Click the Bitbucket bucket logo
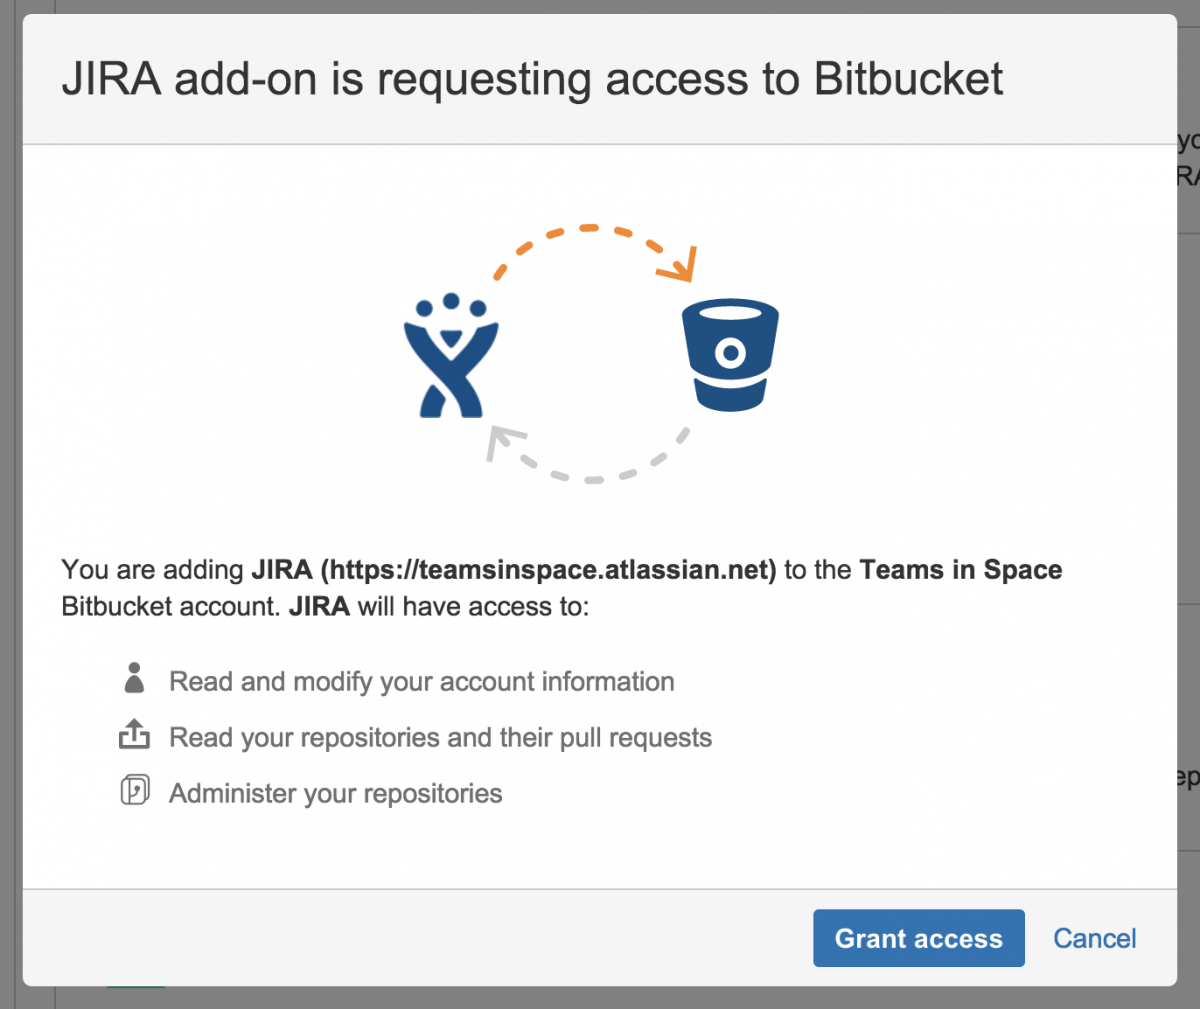The height and width of the screenshot is (1009, 1200). point(730,355)
